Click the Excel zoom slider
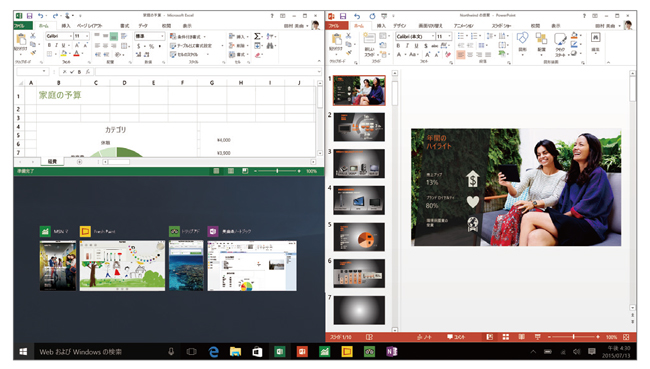This screenshot has width=650, height=369. 277,171
